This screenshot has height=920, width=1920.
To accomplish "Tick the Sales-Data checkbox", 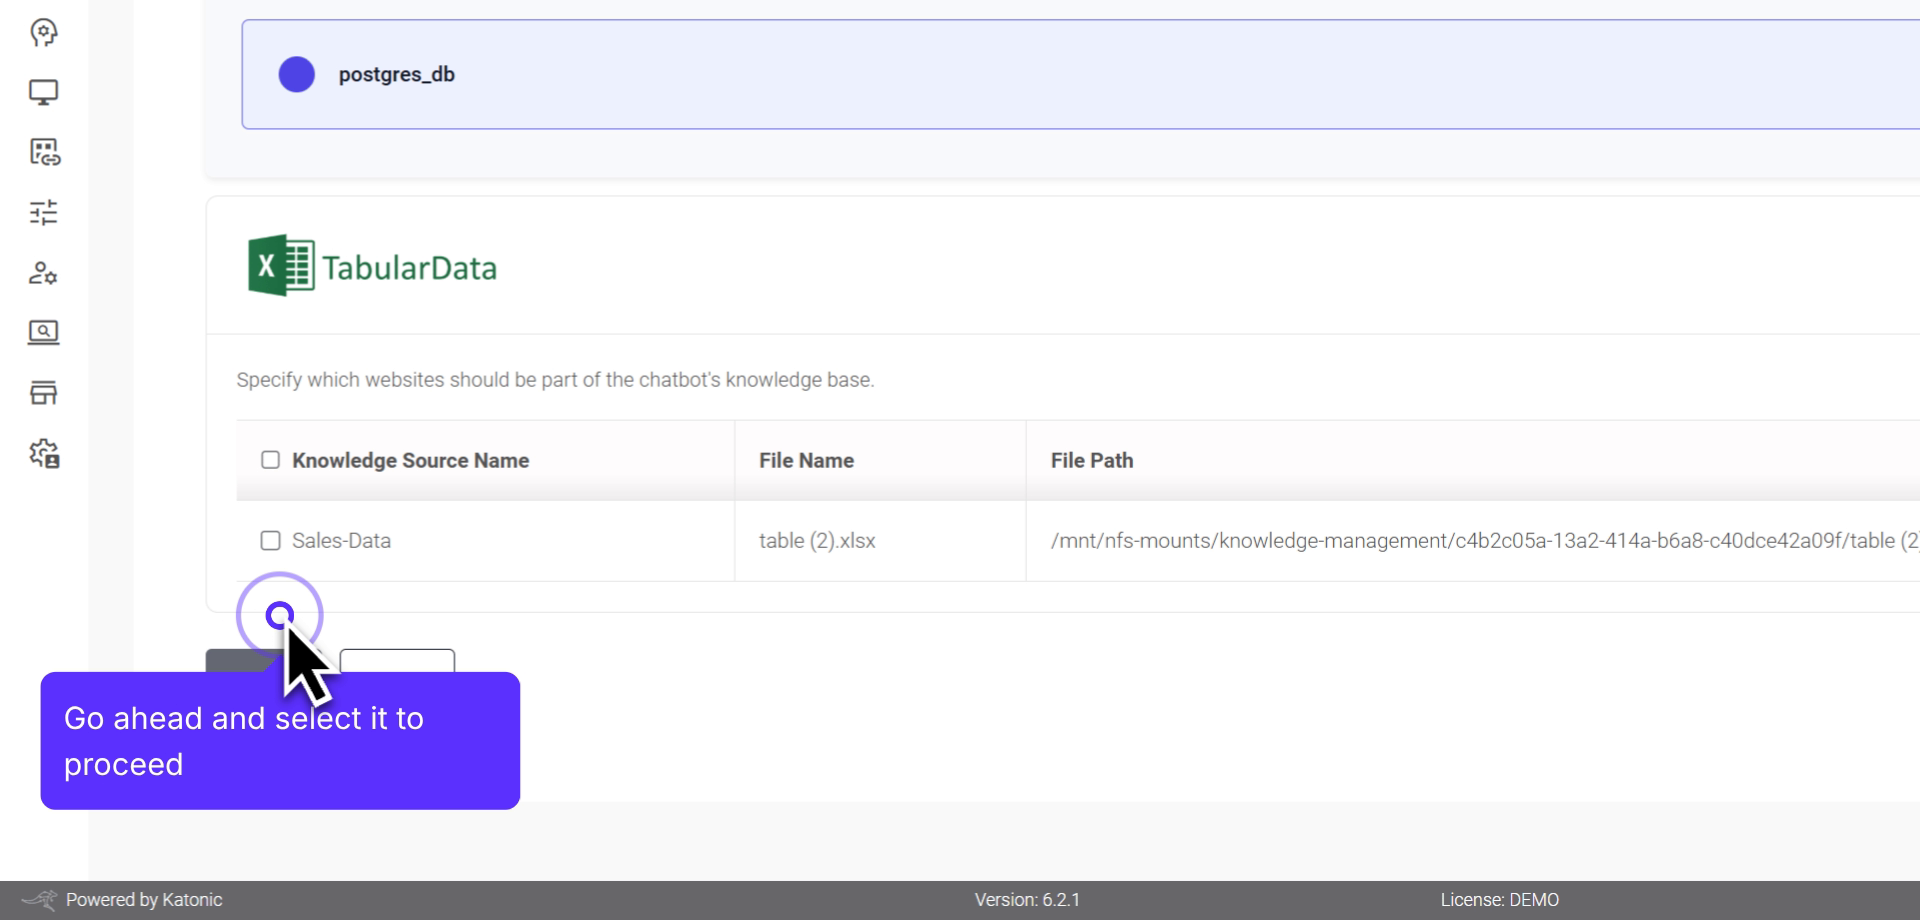I will 269,540.
